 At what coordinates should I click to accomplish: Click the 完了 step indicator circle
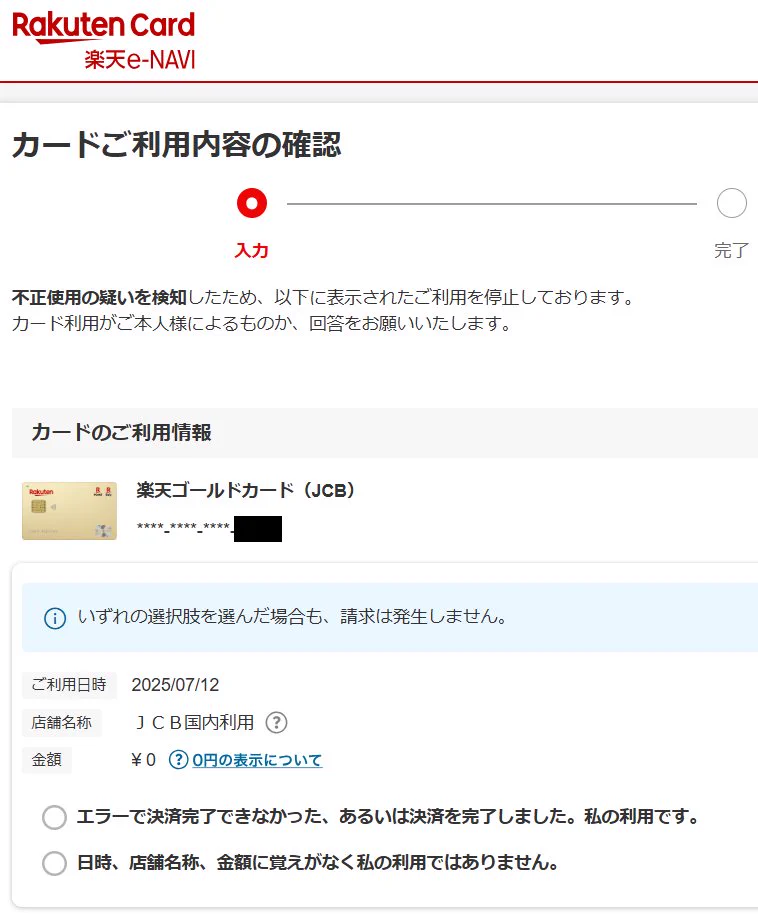(x=731, y=203)
